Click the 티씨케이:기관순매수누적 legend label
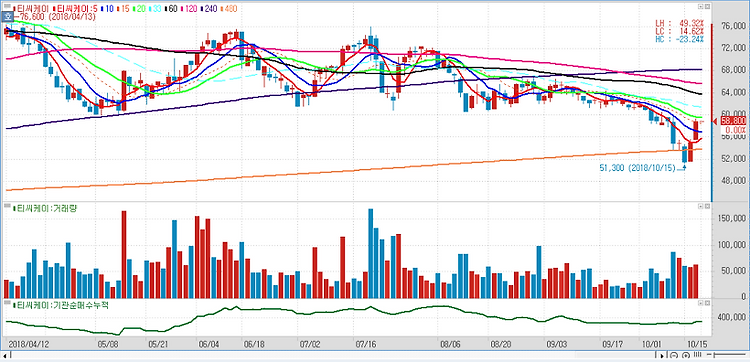Viewport: 750px width, 362px height. click(x=60, y=305)
